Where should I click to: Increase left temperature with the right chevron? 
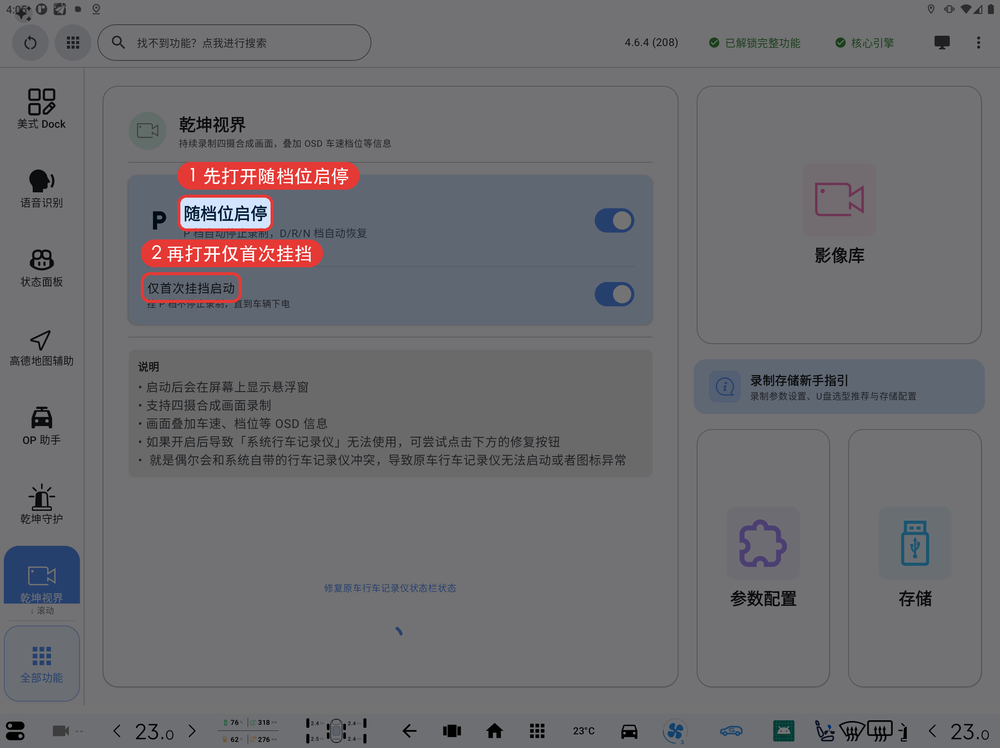(x=192, y=731)
